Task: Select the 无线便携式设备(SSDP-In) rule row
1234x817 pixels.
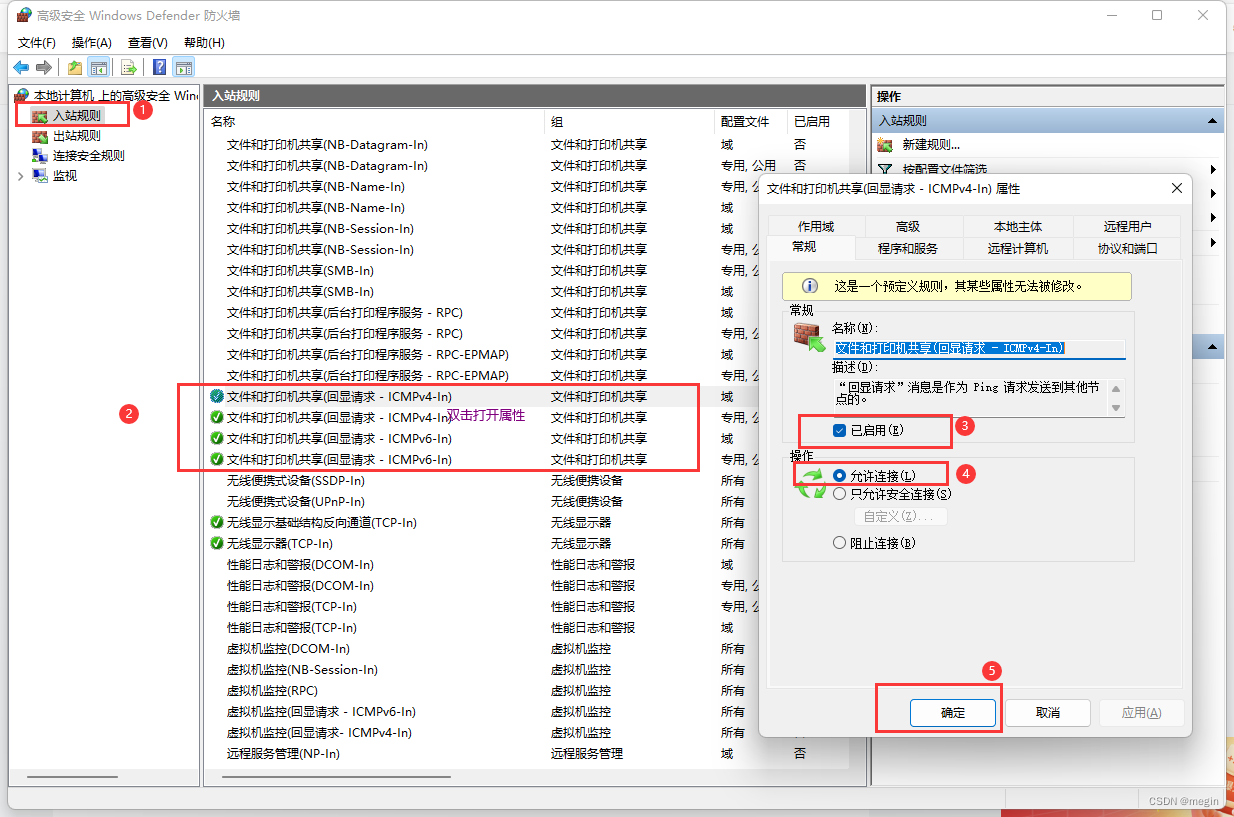Action: [x=526, y=481]
